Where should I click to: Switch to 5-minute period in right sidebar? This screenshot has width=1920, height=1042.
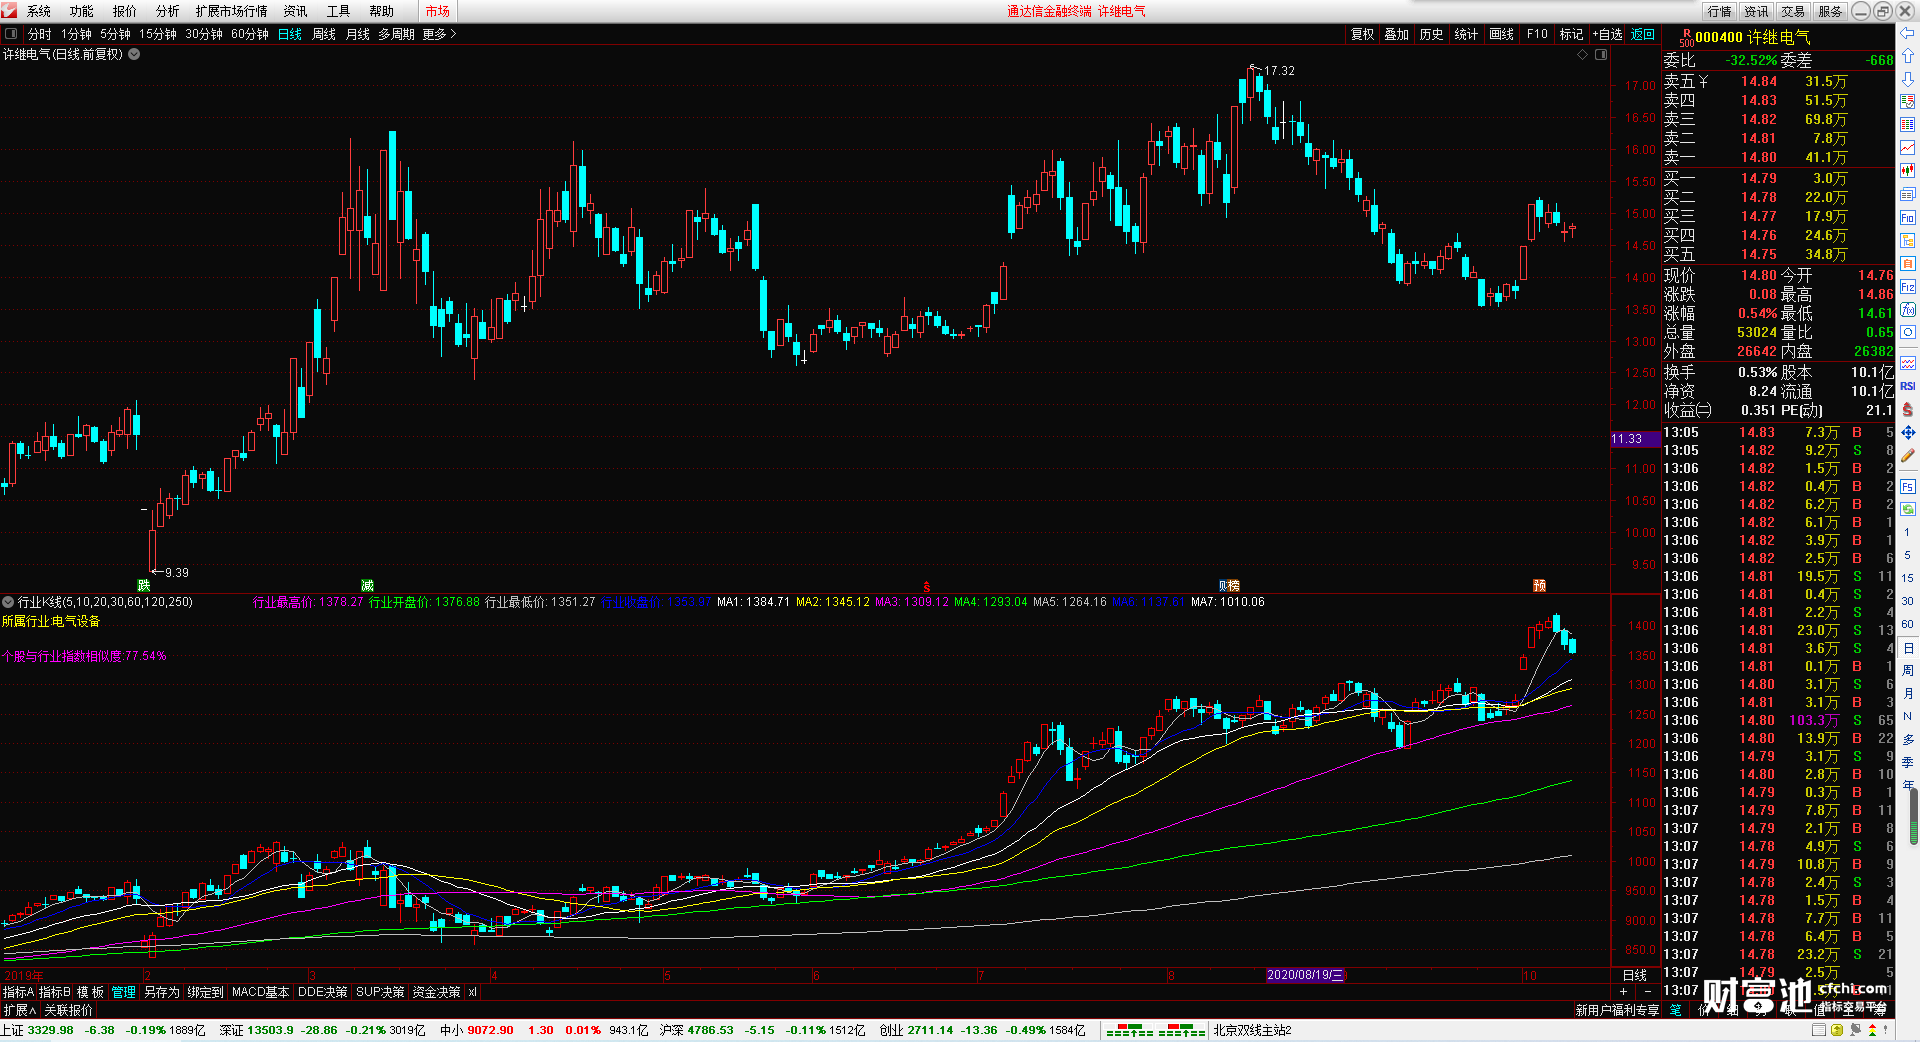1907,555
